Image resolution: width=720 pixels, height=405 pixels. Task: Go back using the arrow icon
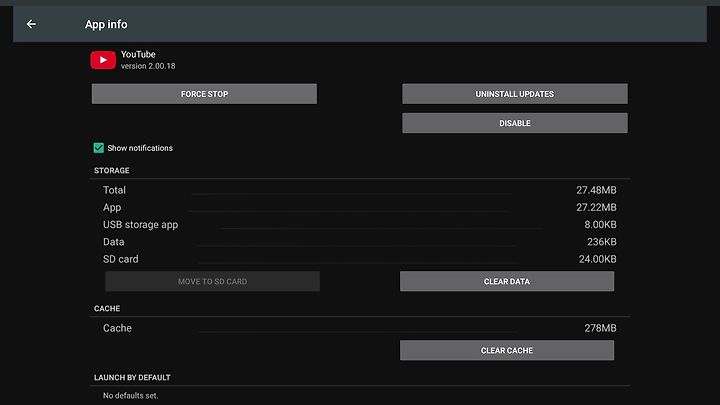tap(31, 24)
